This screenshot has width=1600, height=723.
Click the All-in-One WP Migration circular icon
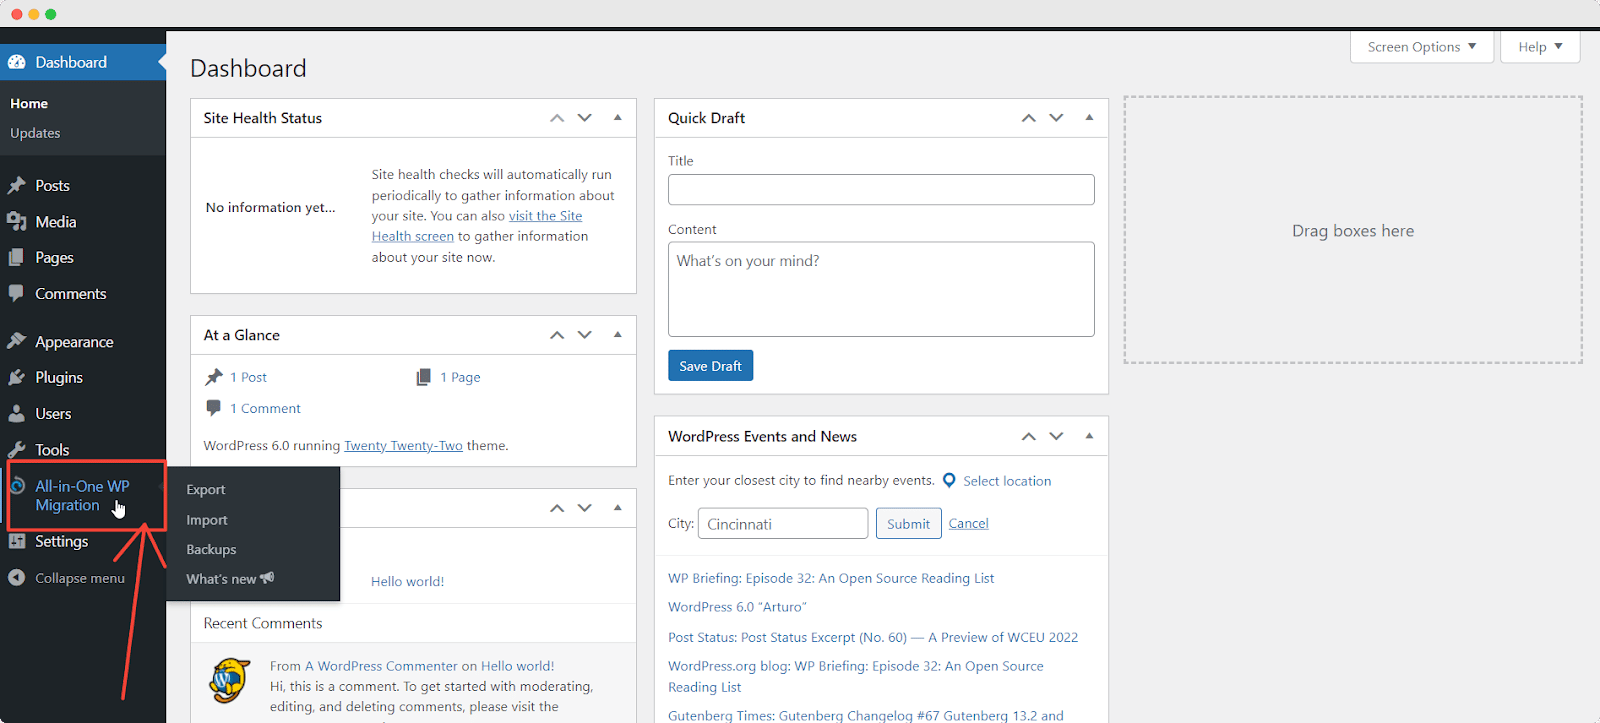17,486
